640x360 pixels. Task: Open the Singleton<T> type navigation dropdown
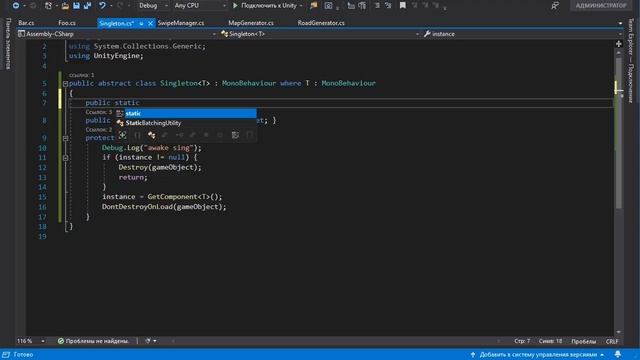(x=319, y=34)
